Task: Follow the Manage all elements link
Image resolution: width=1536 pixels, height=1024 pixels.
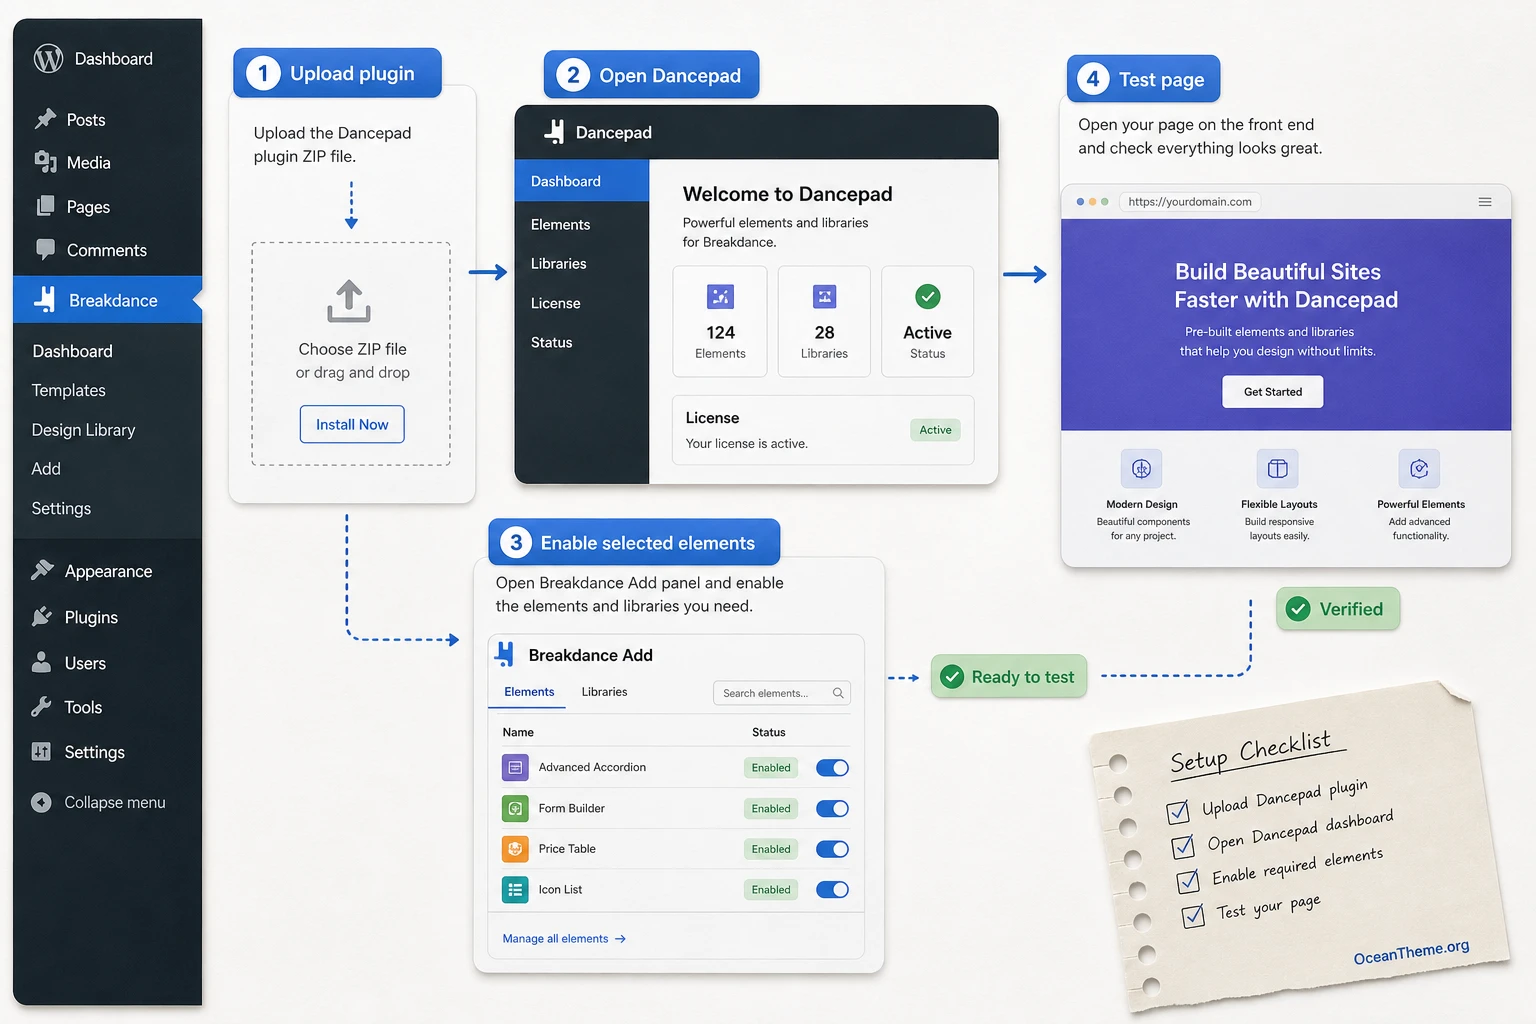Action: coord(564,939)
